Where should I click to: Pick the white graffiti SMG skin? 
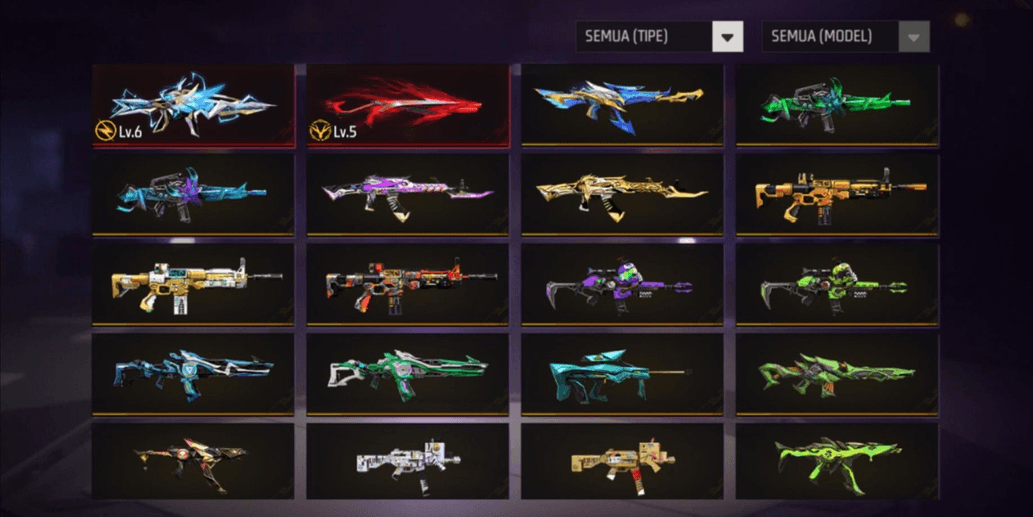coord(408,461)
